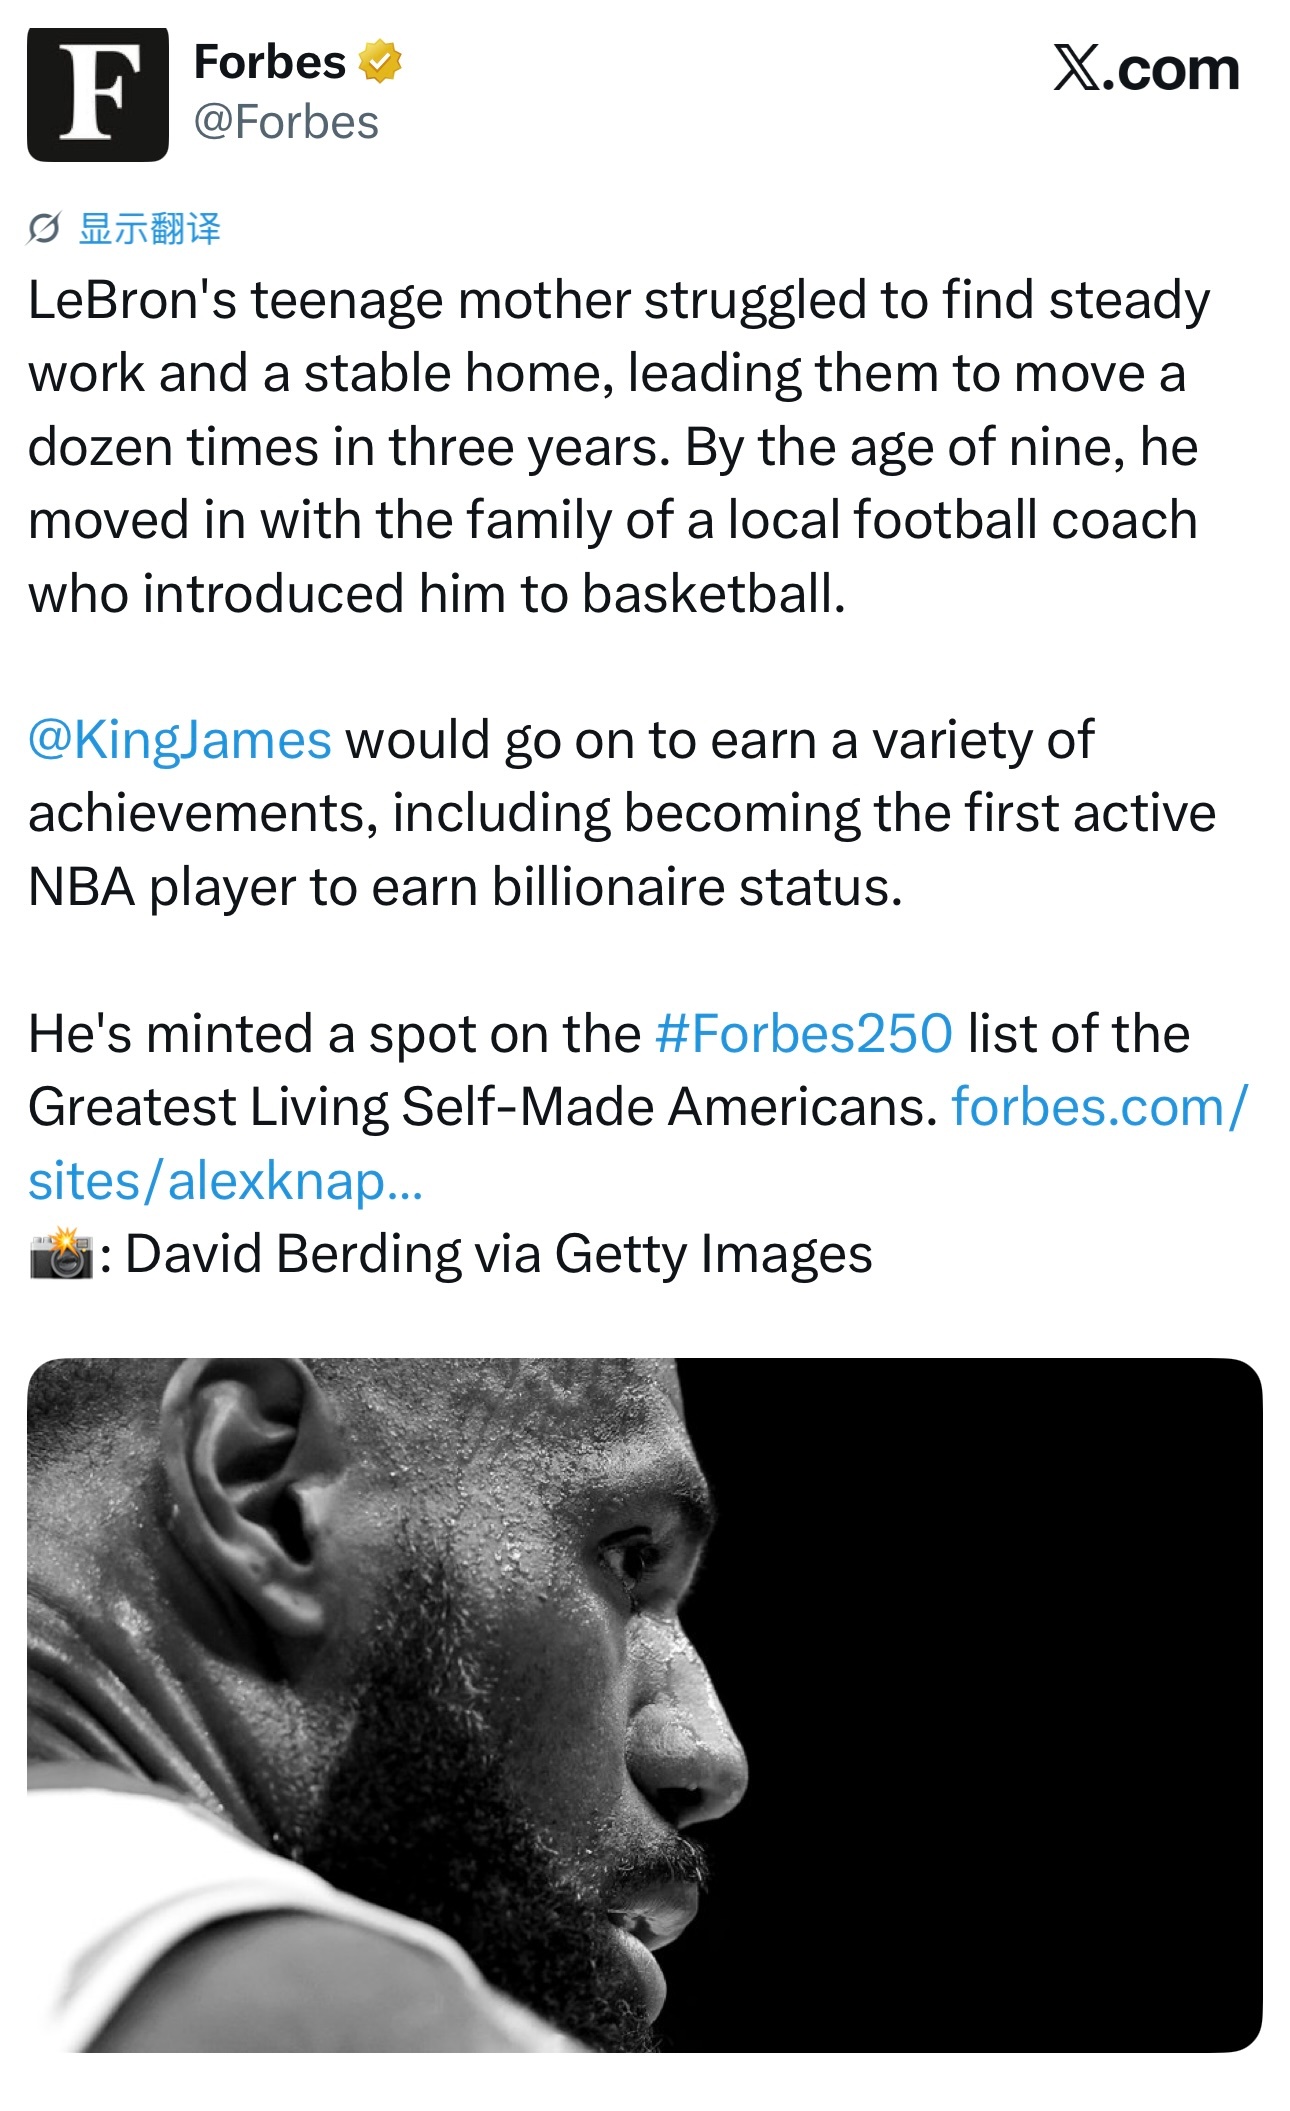Open the Forbes profile avatar
The width and height of the screenshot is (1290, 2111).
[97, 94]
